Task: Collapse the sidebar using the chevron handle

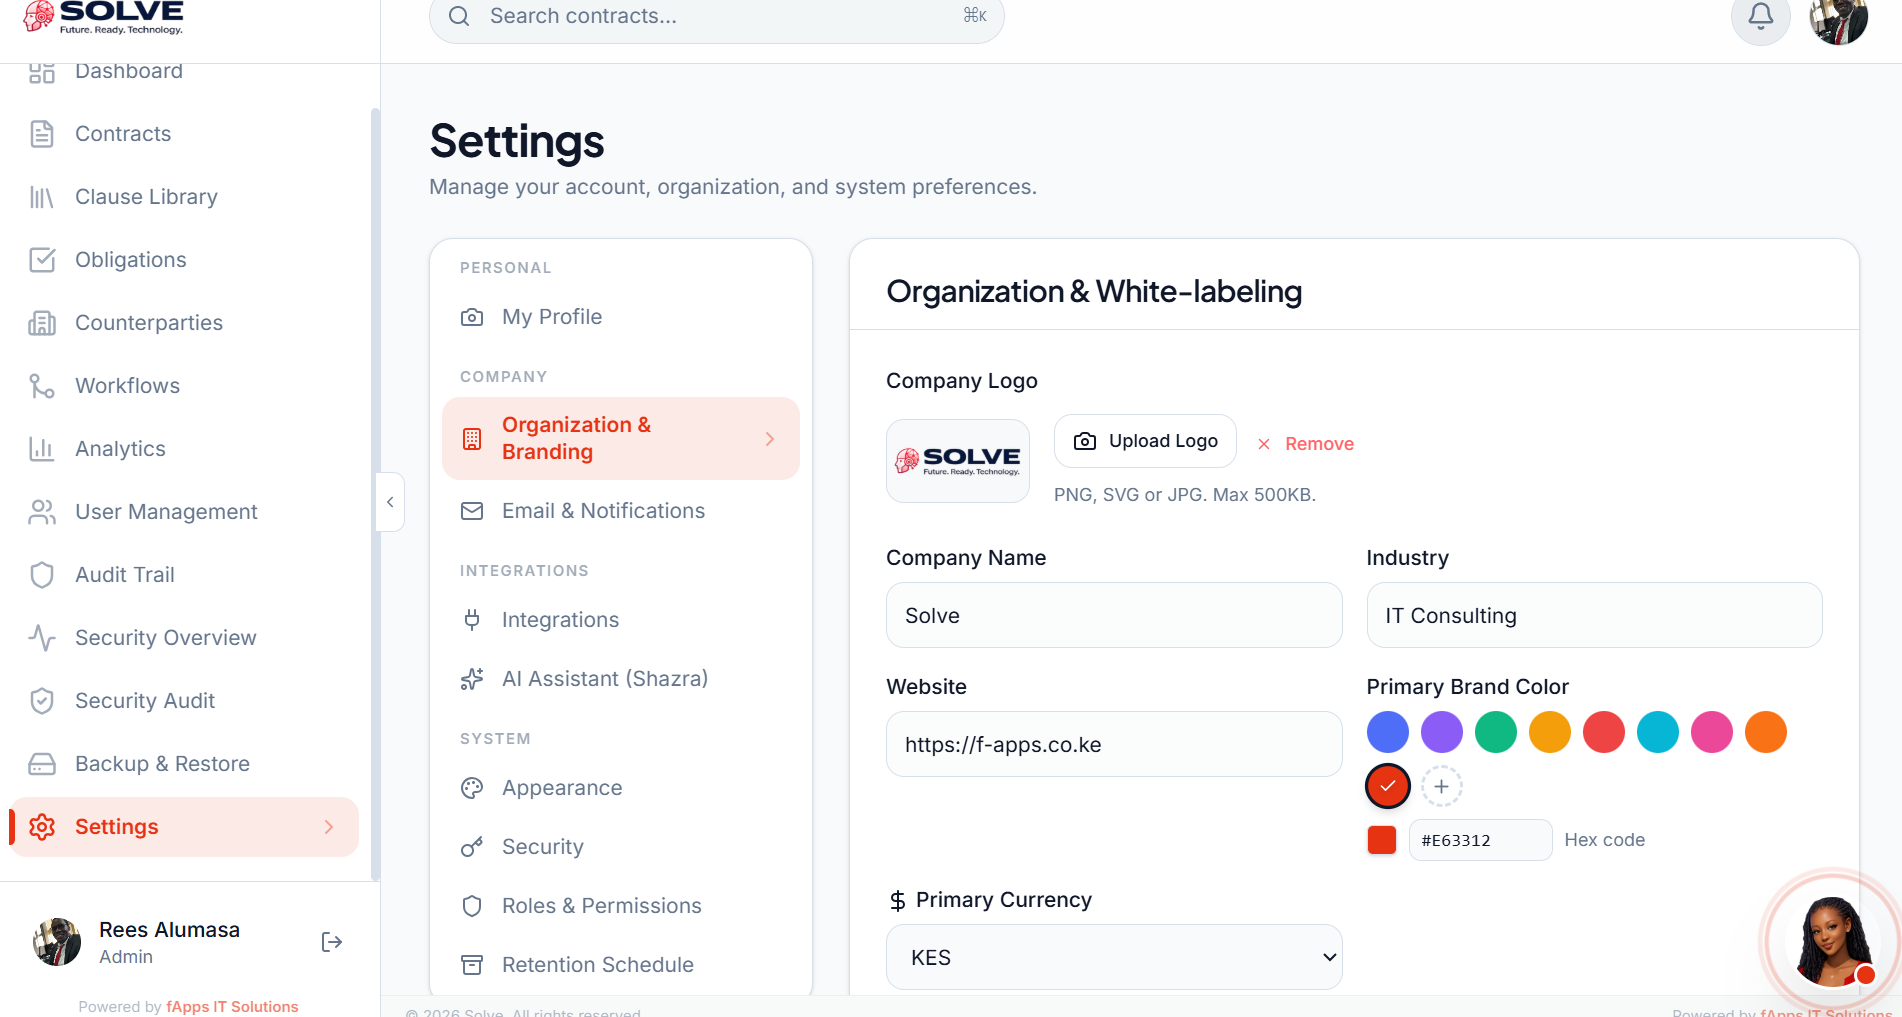Action: pos(390,502)
